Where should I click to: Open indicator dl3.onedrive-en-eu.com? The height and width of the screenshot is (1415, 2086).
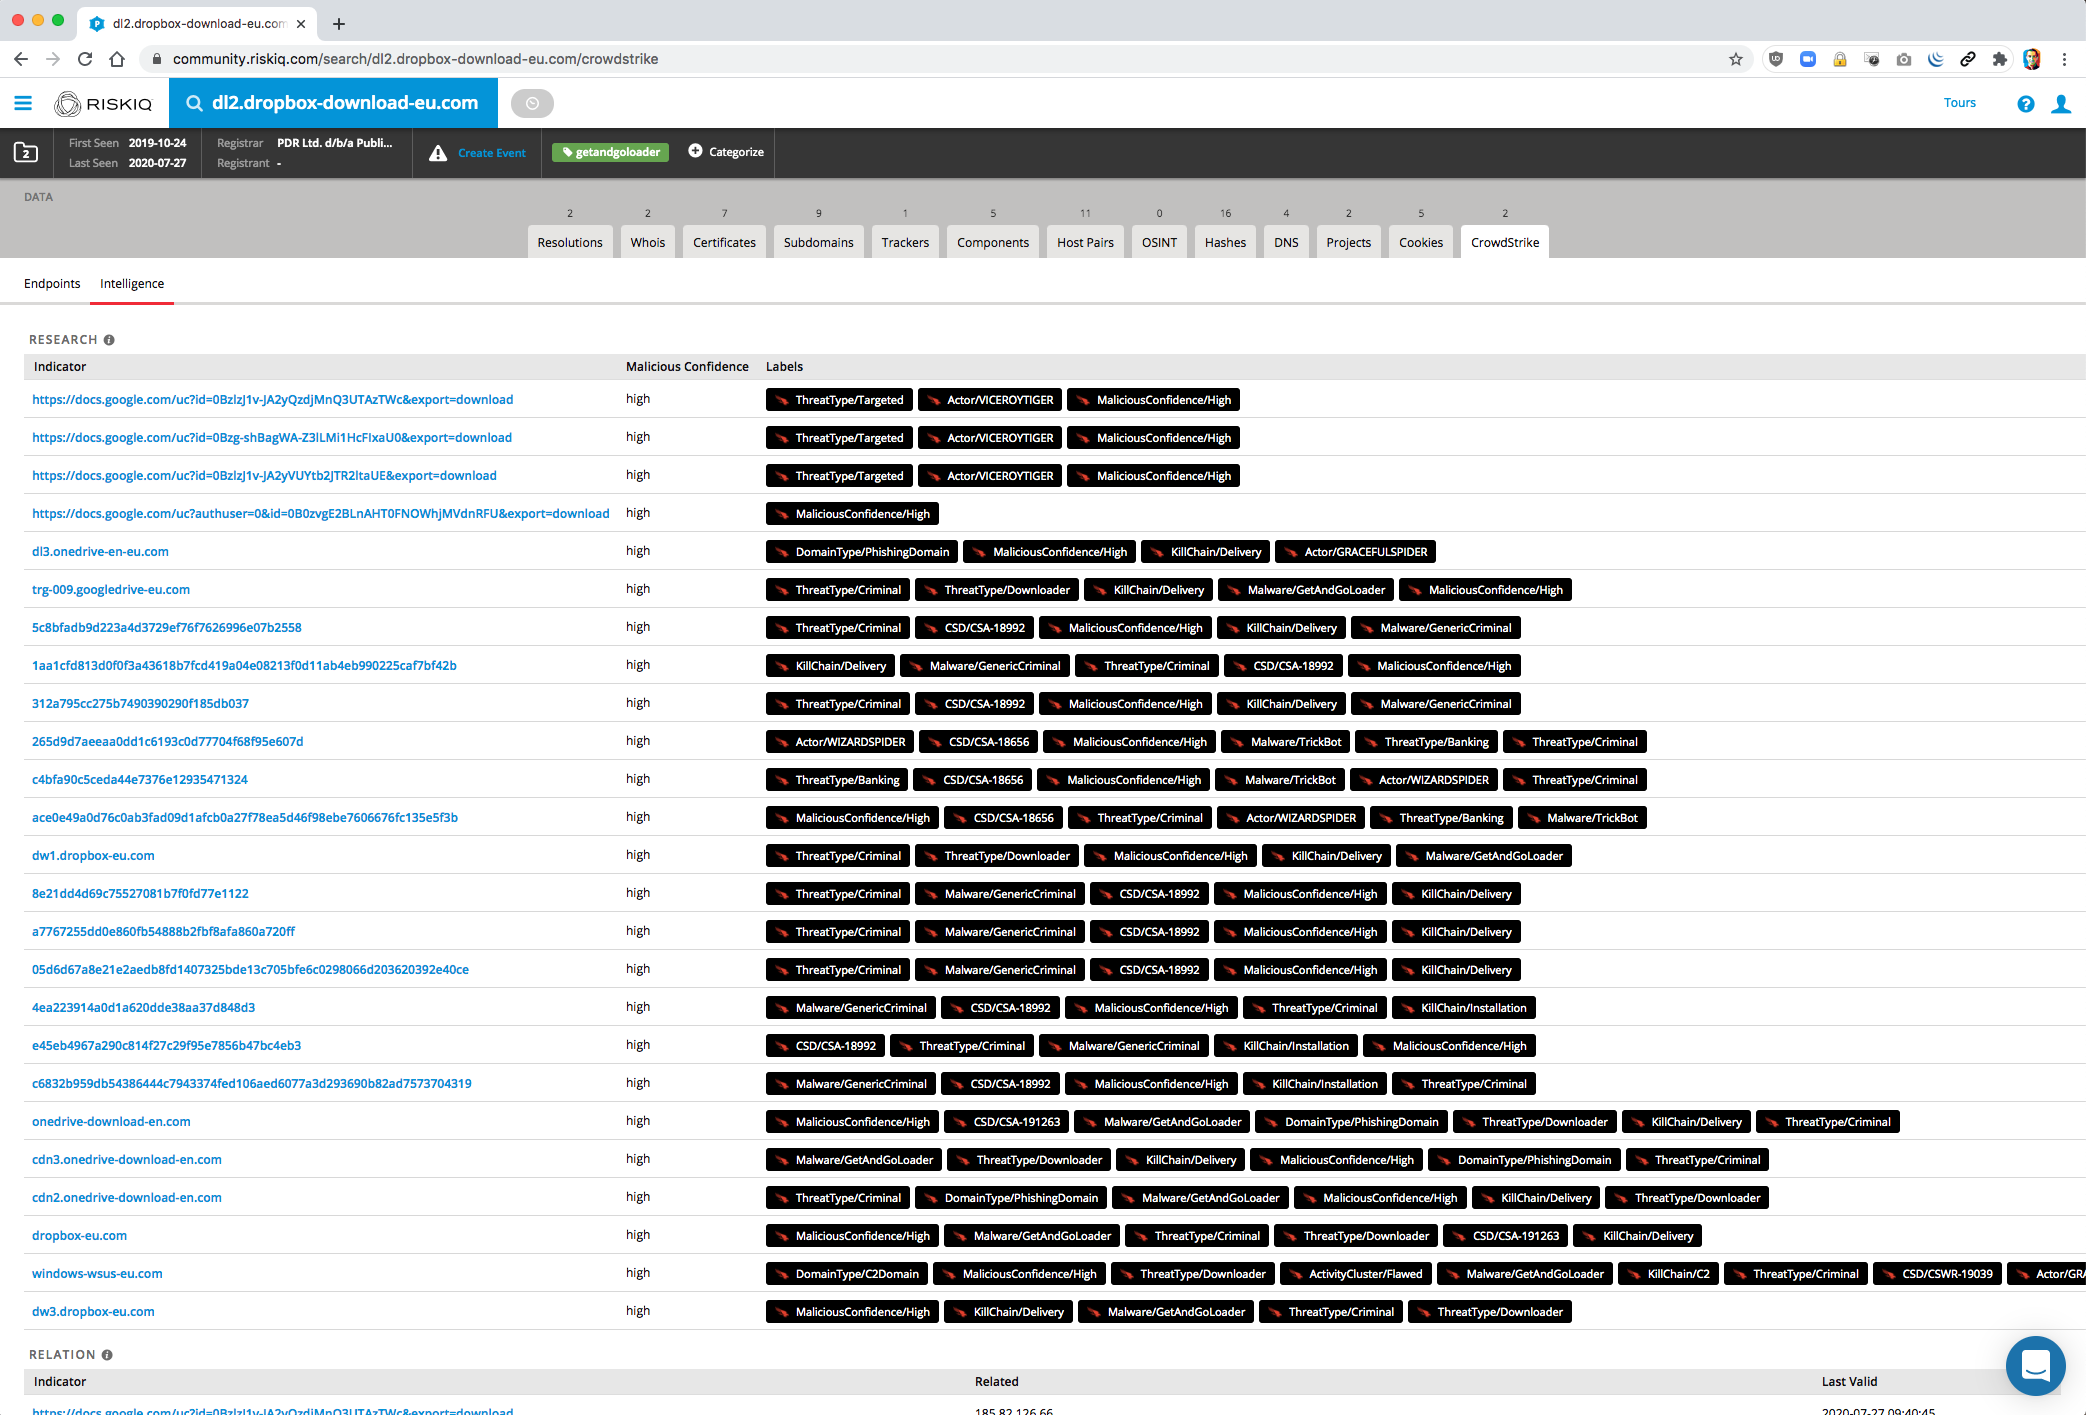click(x=100, y=552)
